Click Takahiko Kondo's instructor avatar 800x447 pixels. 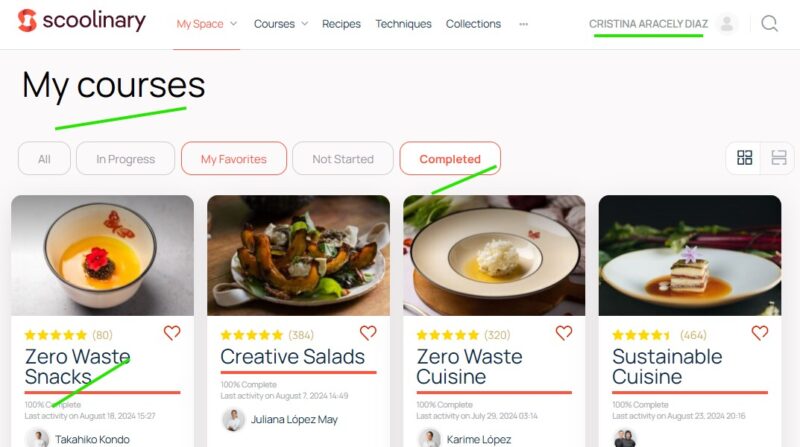pos(37,439)
